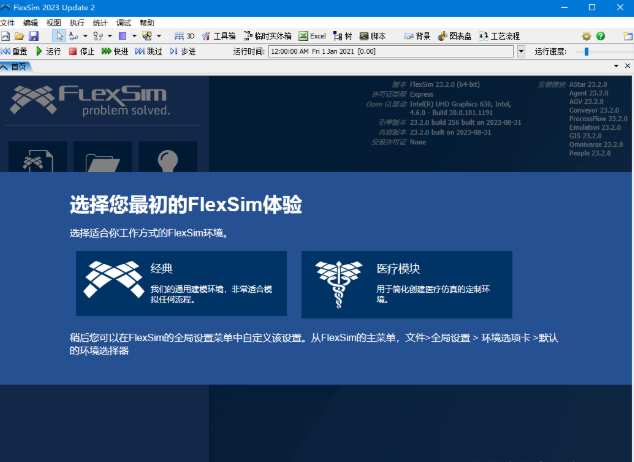Click the 'Express' license type text

(421, 95)
